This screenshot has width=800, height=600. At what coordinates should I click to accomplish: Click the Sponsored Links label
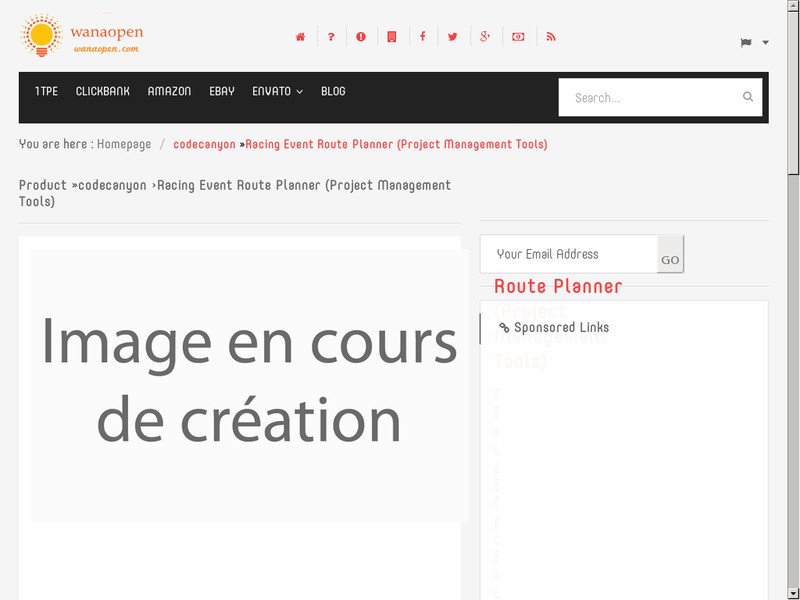pos(561,328)
